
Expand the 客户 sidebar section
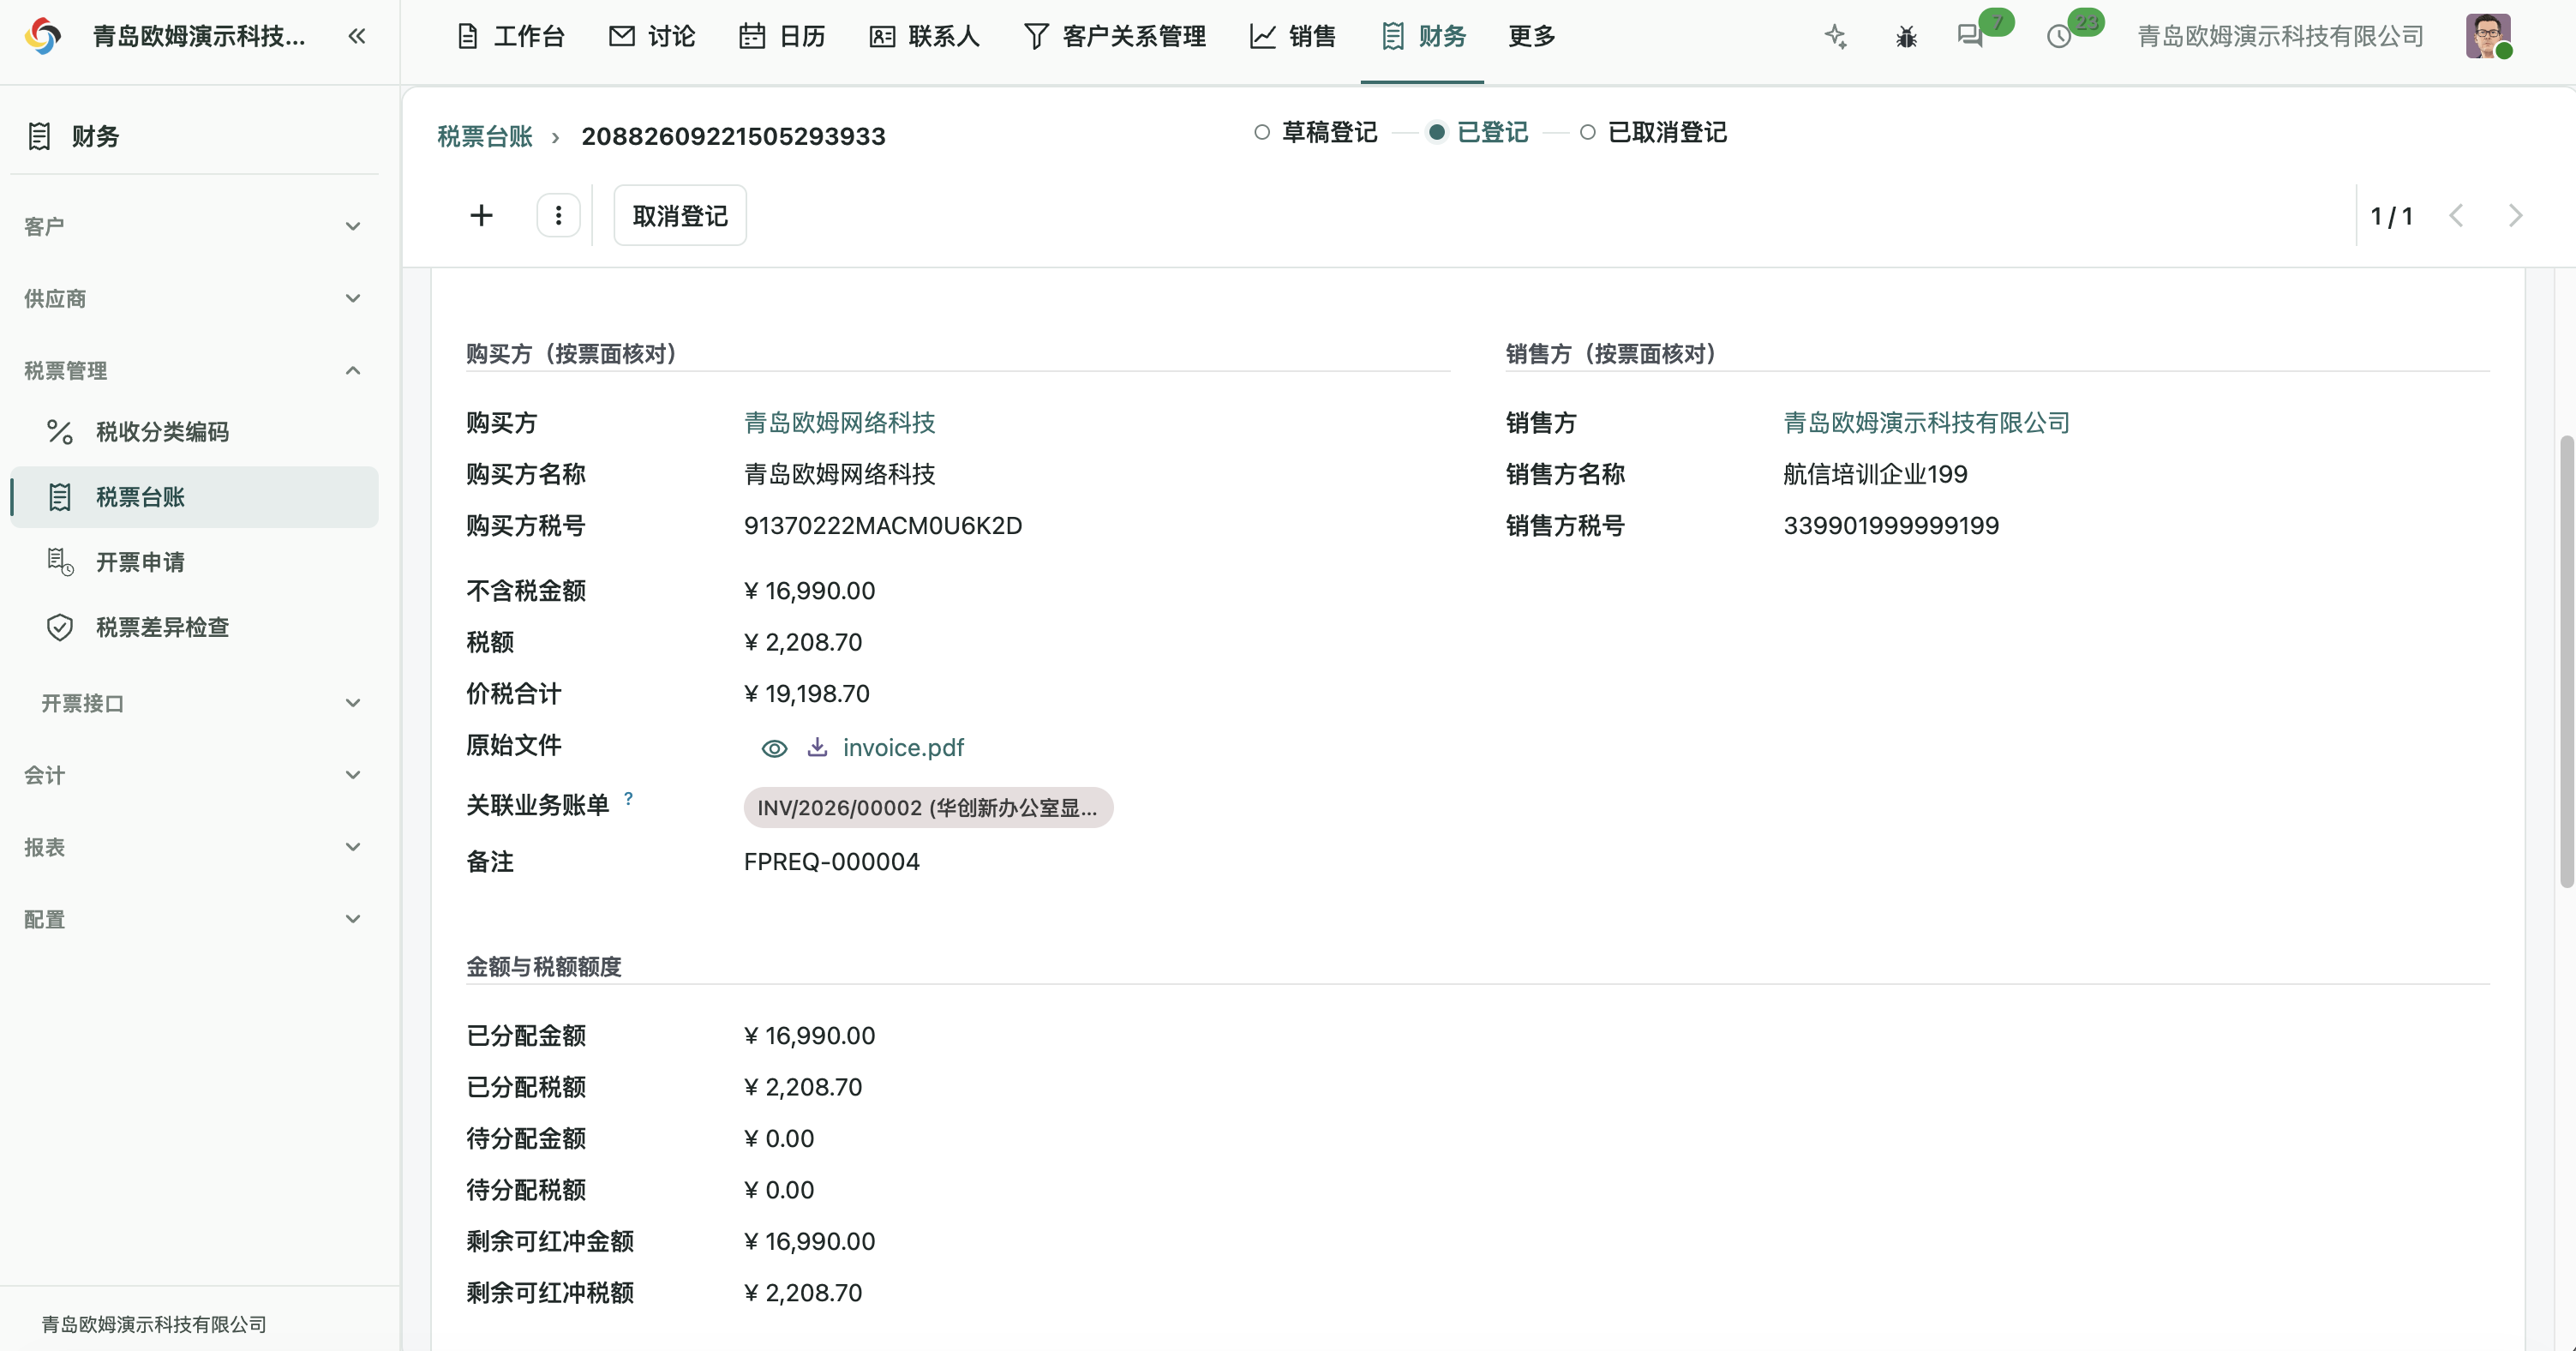pos(194,227)
